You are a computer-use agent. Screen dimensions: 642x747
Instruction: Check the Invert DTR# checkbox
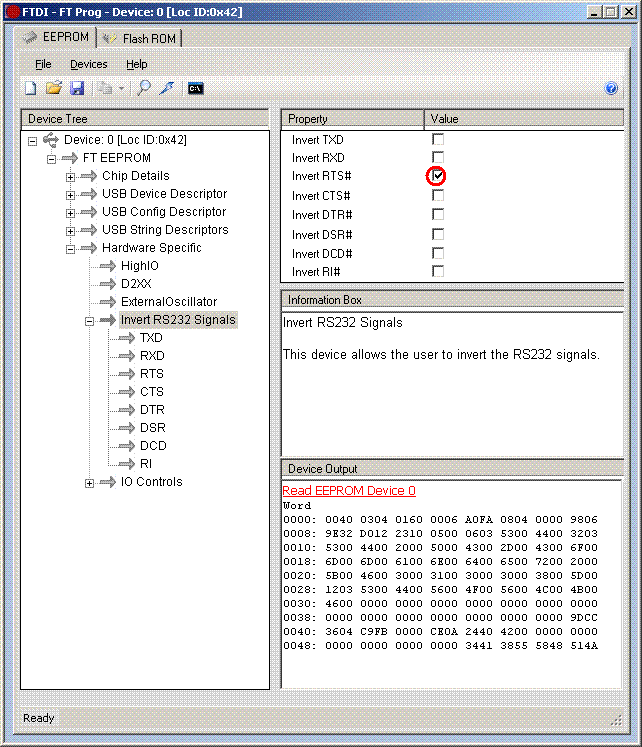(438, 214)
